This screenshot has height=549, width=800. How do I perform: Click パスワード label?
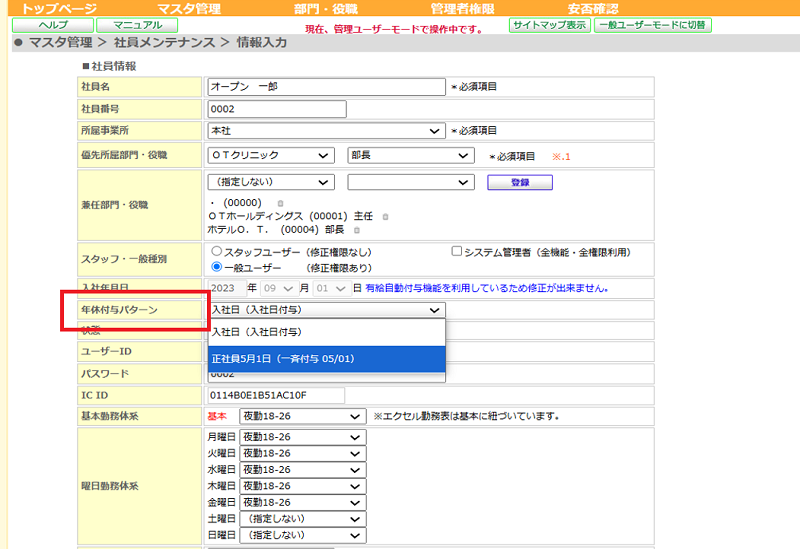click(105, 373)
